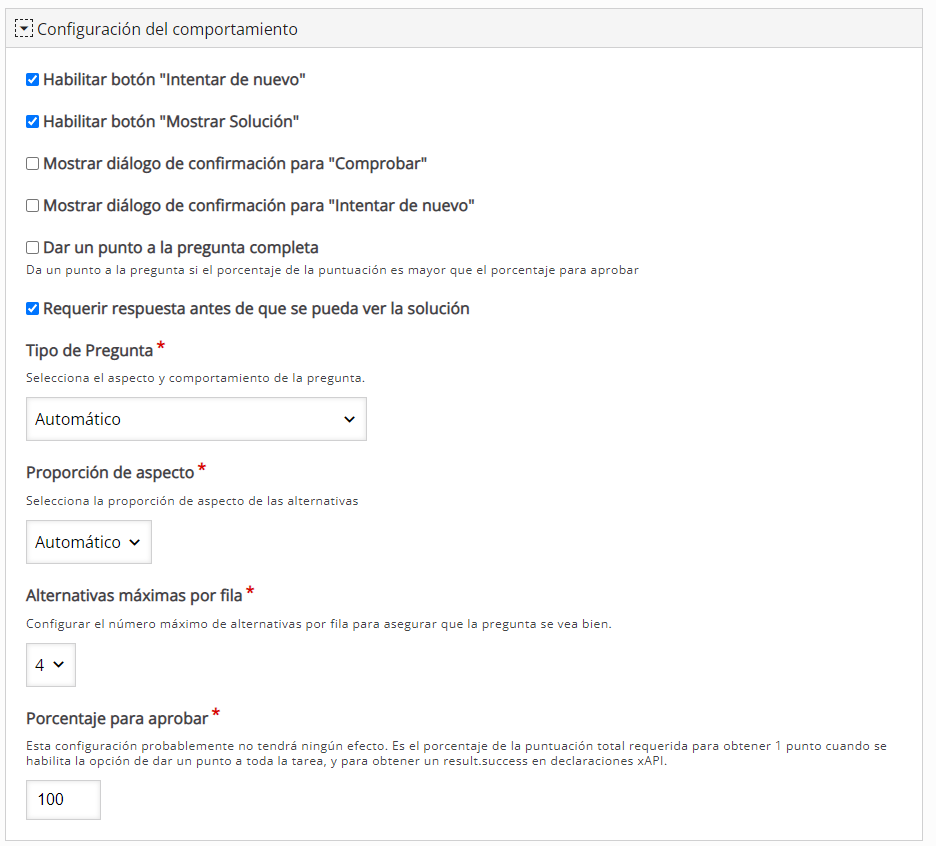This screenshot has height=846, width=936.
Task: Click the Configuración del comportamiento header title
Action: [167, 29]
